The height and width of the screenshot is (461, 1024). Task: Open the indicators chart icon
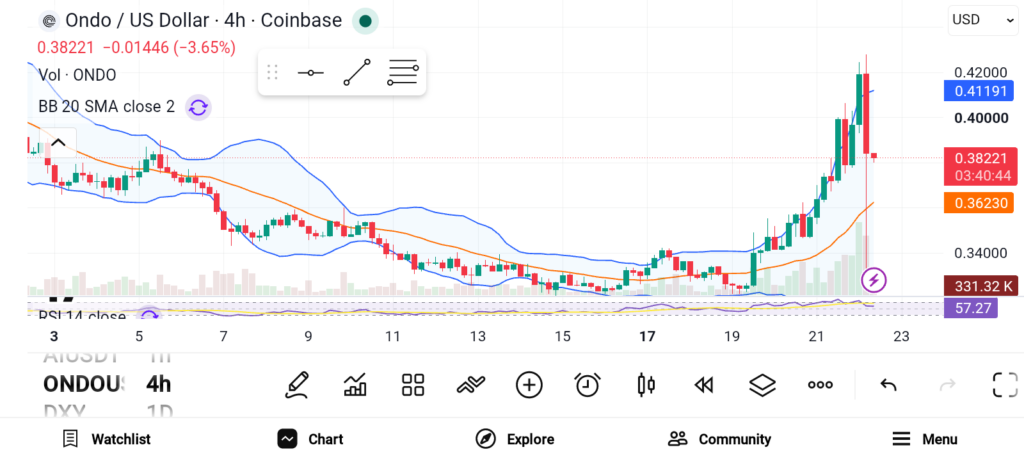[x=355, y=385]
